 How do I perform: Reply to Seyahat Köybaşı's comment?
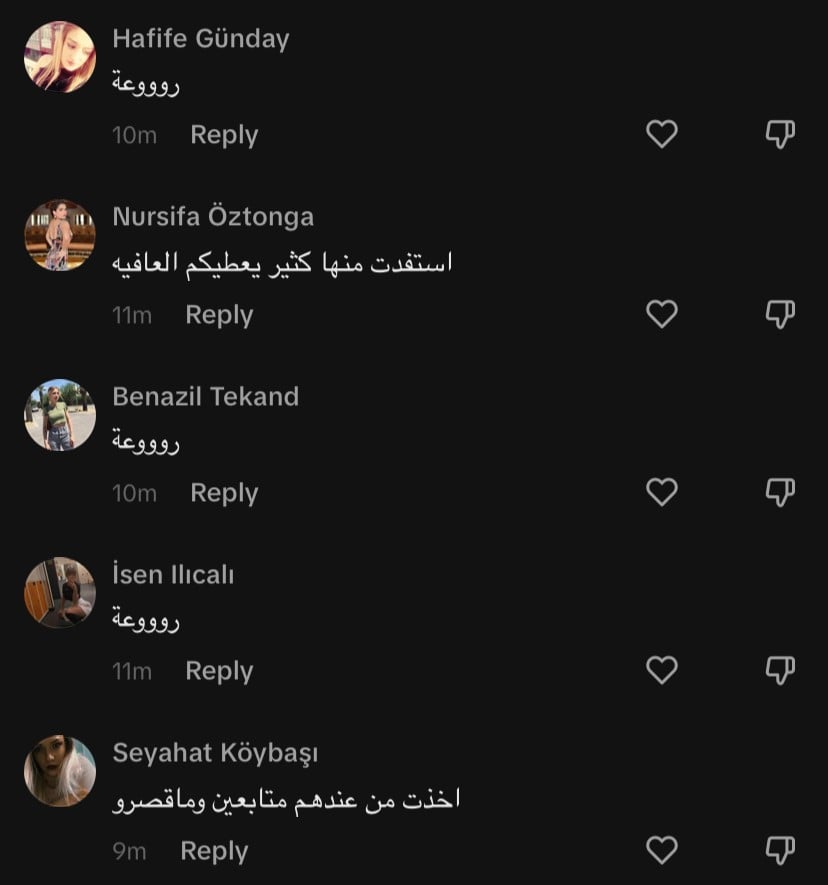[214, 851]
